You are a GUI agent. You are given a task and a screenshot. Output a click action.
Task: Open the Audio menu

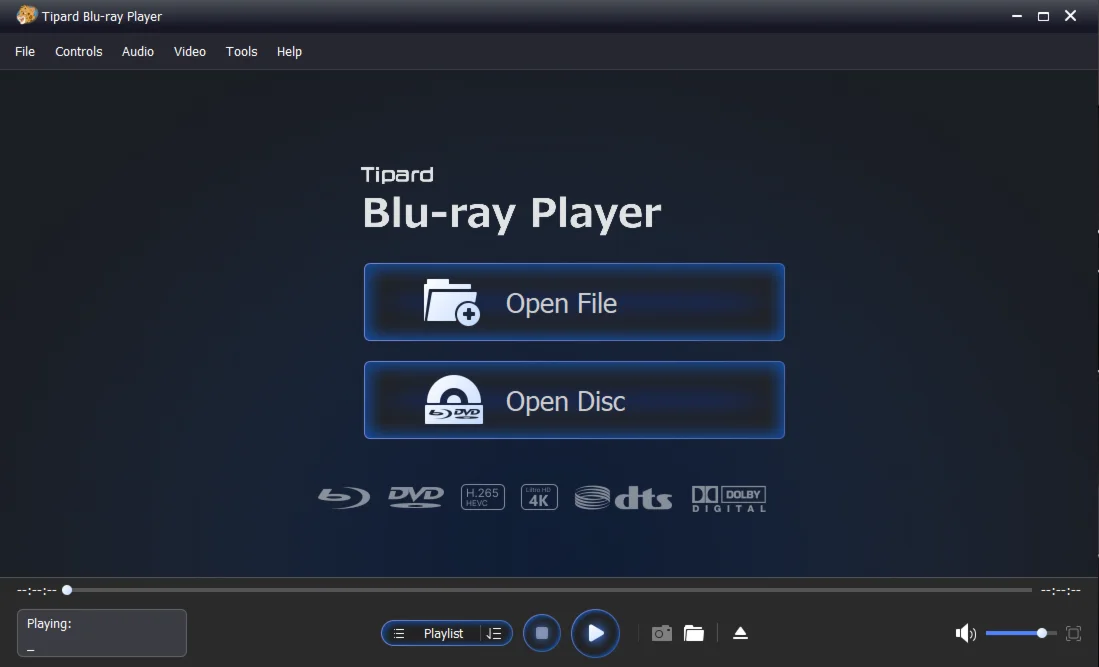[137, 52]
